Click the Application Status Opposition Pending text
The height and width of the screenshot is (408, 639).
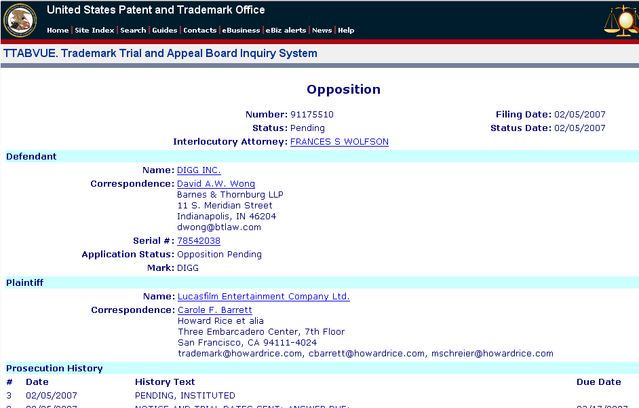click(x=219, y=254)
